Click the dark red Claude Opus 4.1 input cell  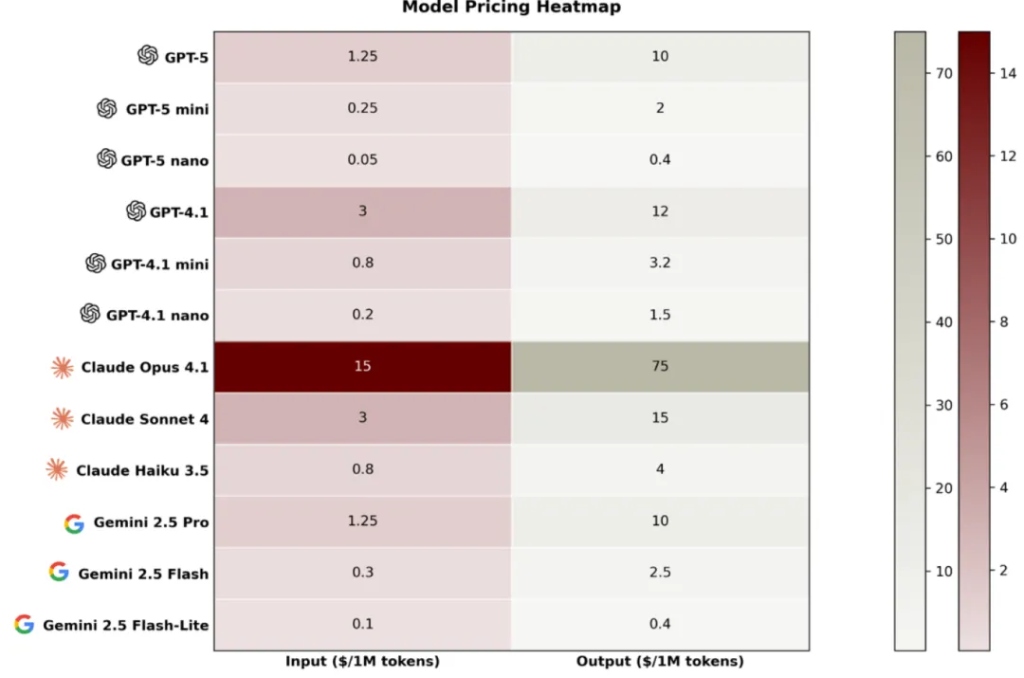click(362, 366)
